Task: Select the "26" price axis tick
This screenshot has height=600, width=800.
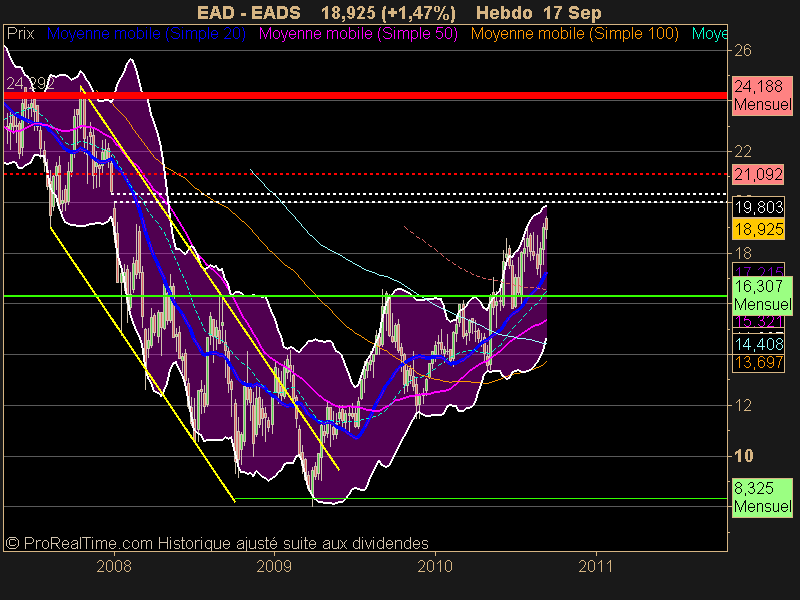Action: point(743,50)
